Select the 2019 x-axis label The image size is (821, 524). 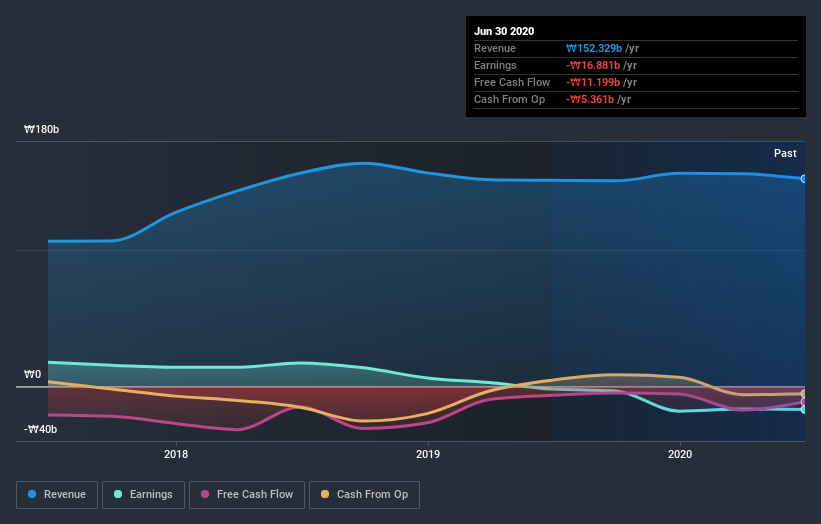point(428,454)
